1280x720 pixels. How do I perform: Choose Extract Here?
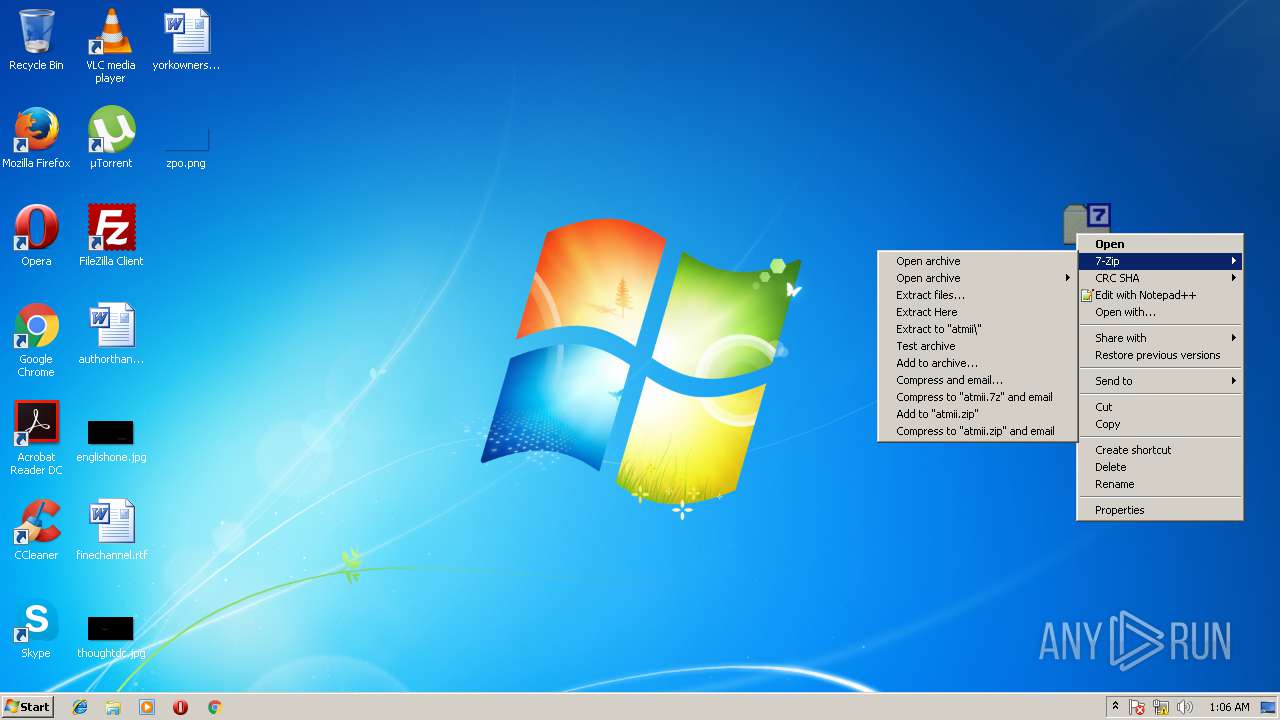[977, 312]
